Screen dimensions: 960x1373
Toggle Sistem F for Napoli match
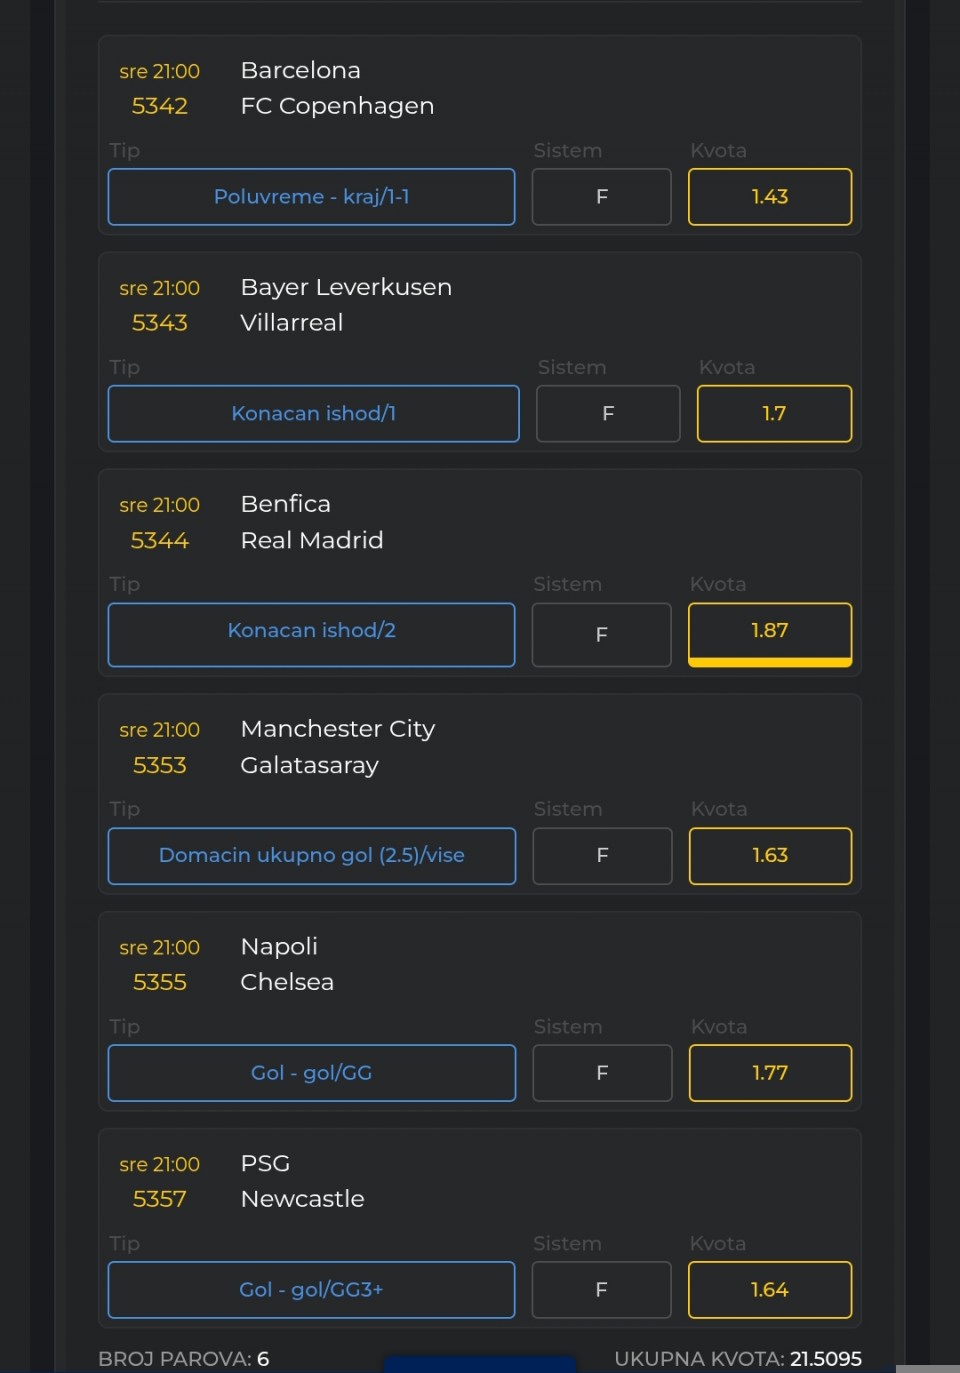tap(602, 1073)
